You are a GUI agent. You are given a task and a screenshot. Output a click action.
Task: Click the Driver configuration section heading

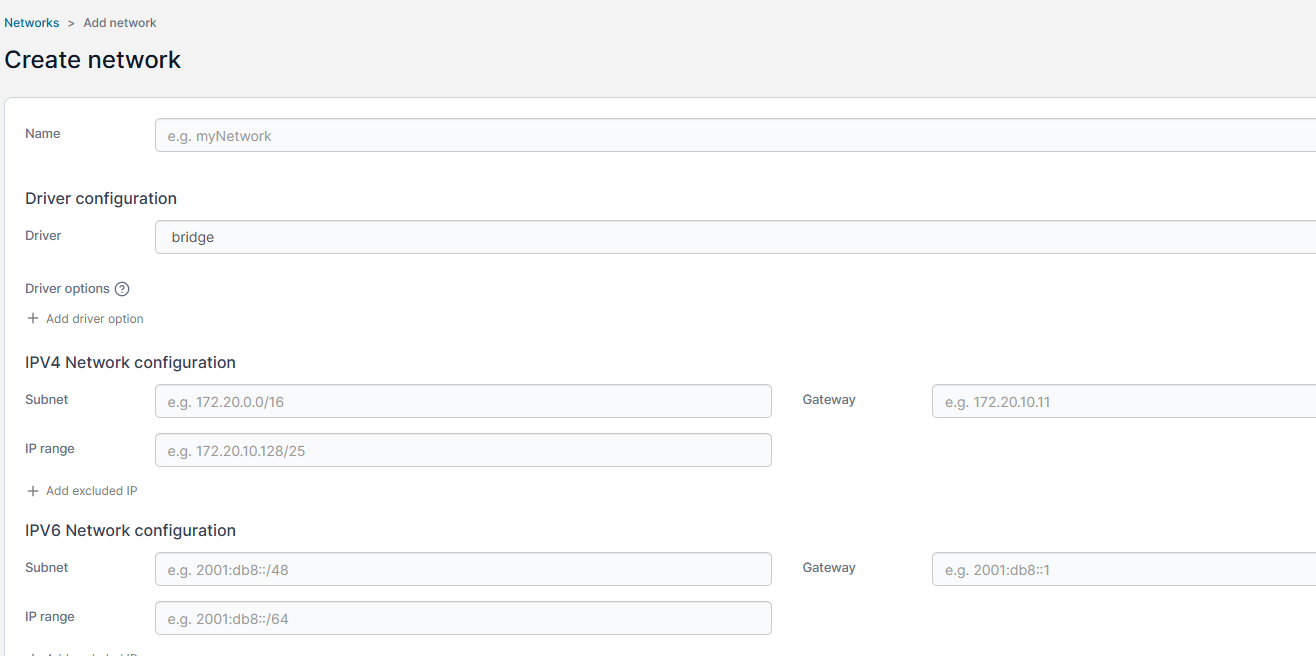click(x=101, y=198)
